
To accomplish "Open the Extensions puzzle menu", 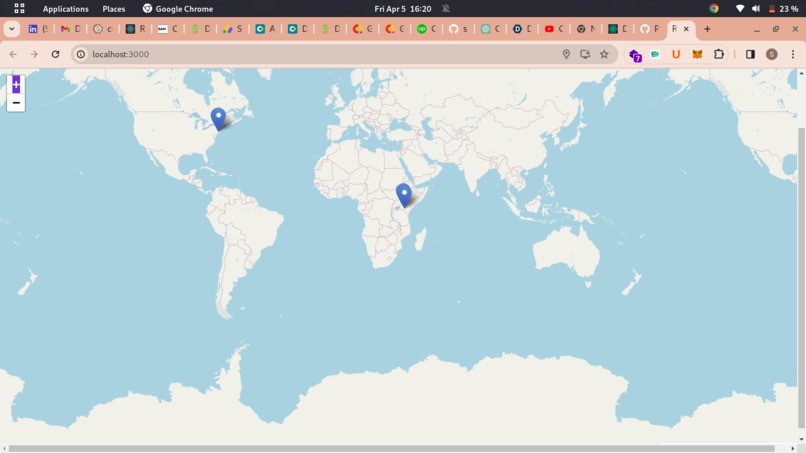I will pos(719,54).
